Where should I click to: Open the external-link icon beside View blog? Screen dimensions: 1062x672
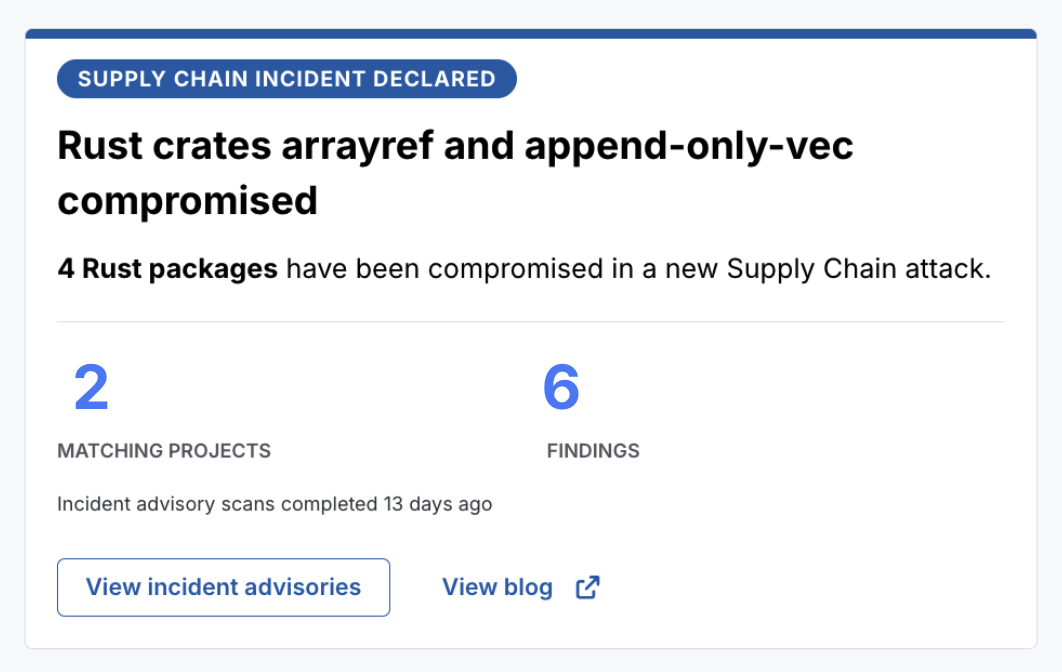[587, 587]
